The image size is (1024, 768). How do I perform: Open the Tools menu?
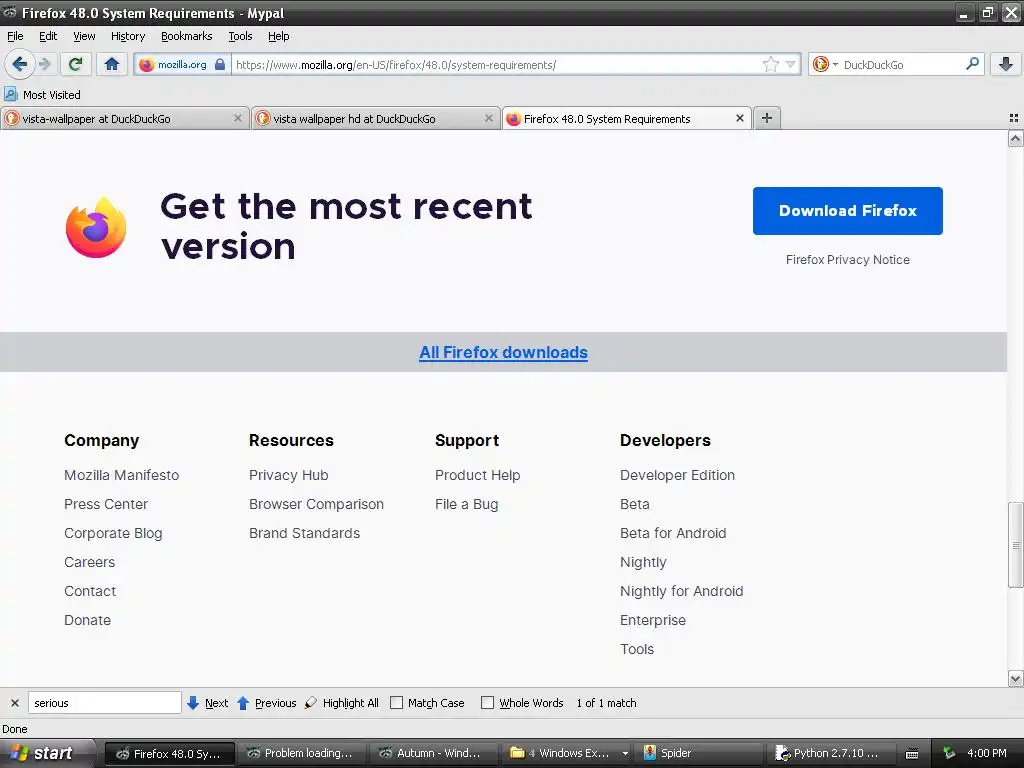coord(240,36)
